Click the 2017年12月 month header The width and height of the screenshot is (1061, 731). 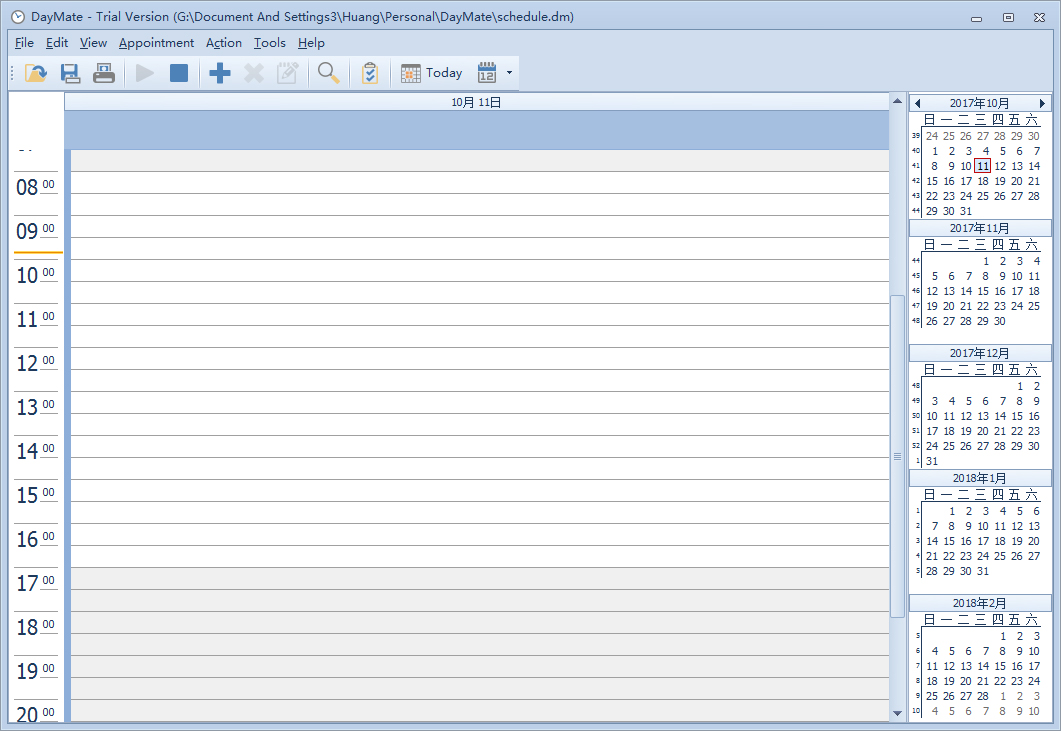[x=979, y=353]
